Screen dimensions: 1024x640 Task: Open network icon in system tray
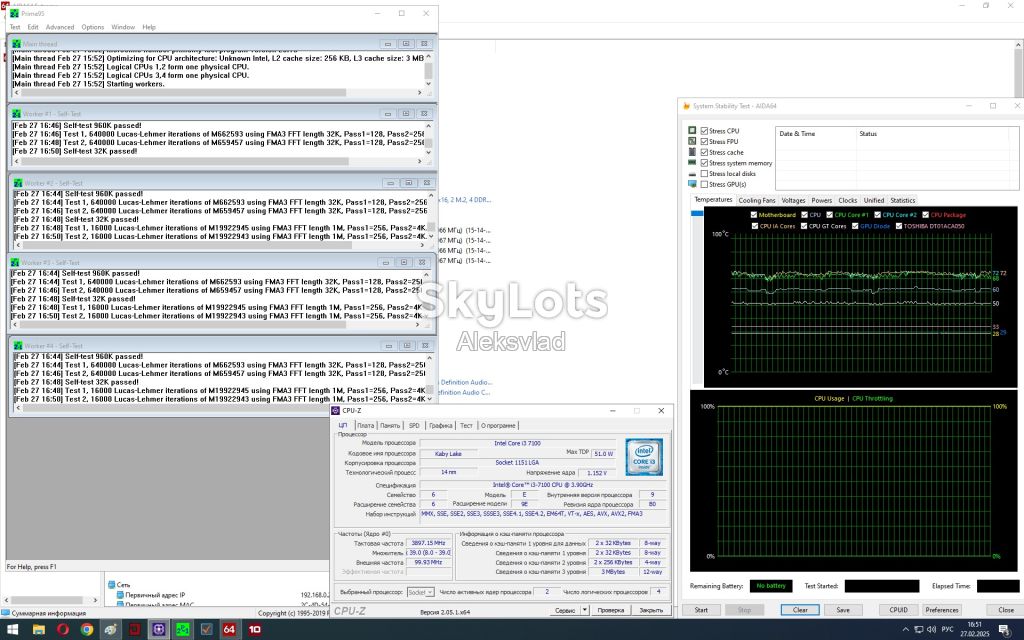pos(918,630)
